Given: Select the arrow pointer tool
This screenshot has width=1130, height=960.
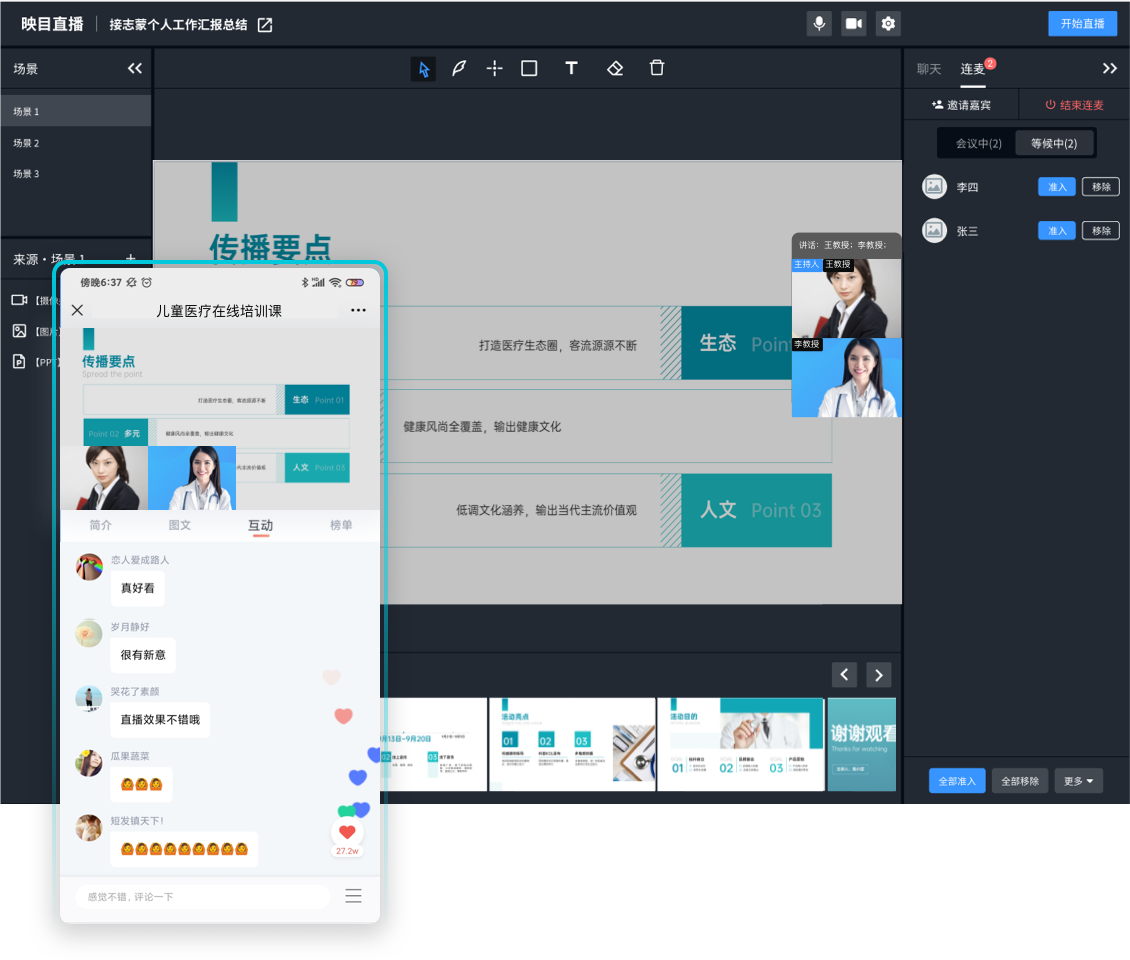Looking at the screenshot, I should pos(423,69).
